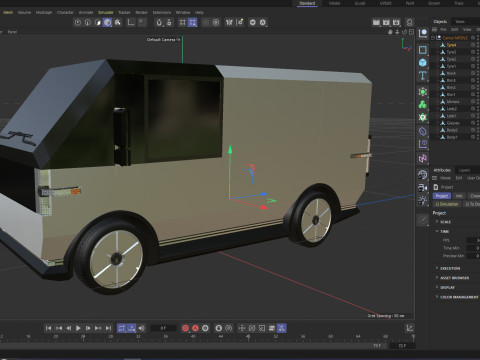Select Tyre2 in the object tree
This screenshot has height=360, width=480.
451,59
